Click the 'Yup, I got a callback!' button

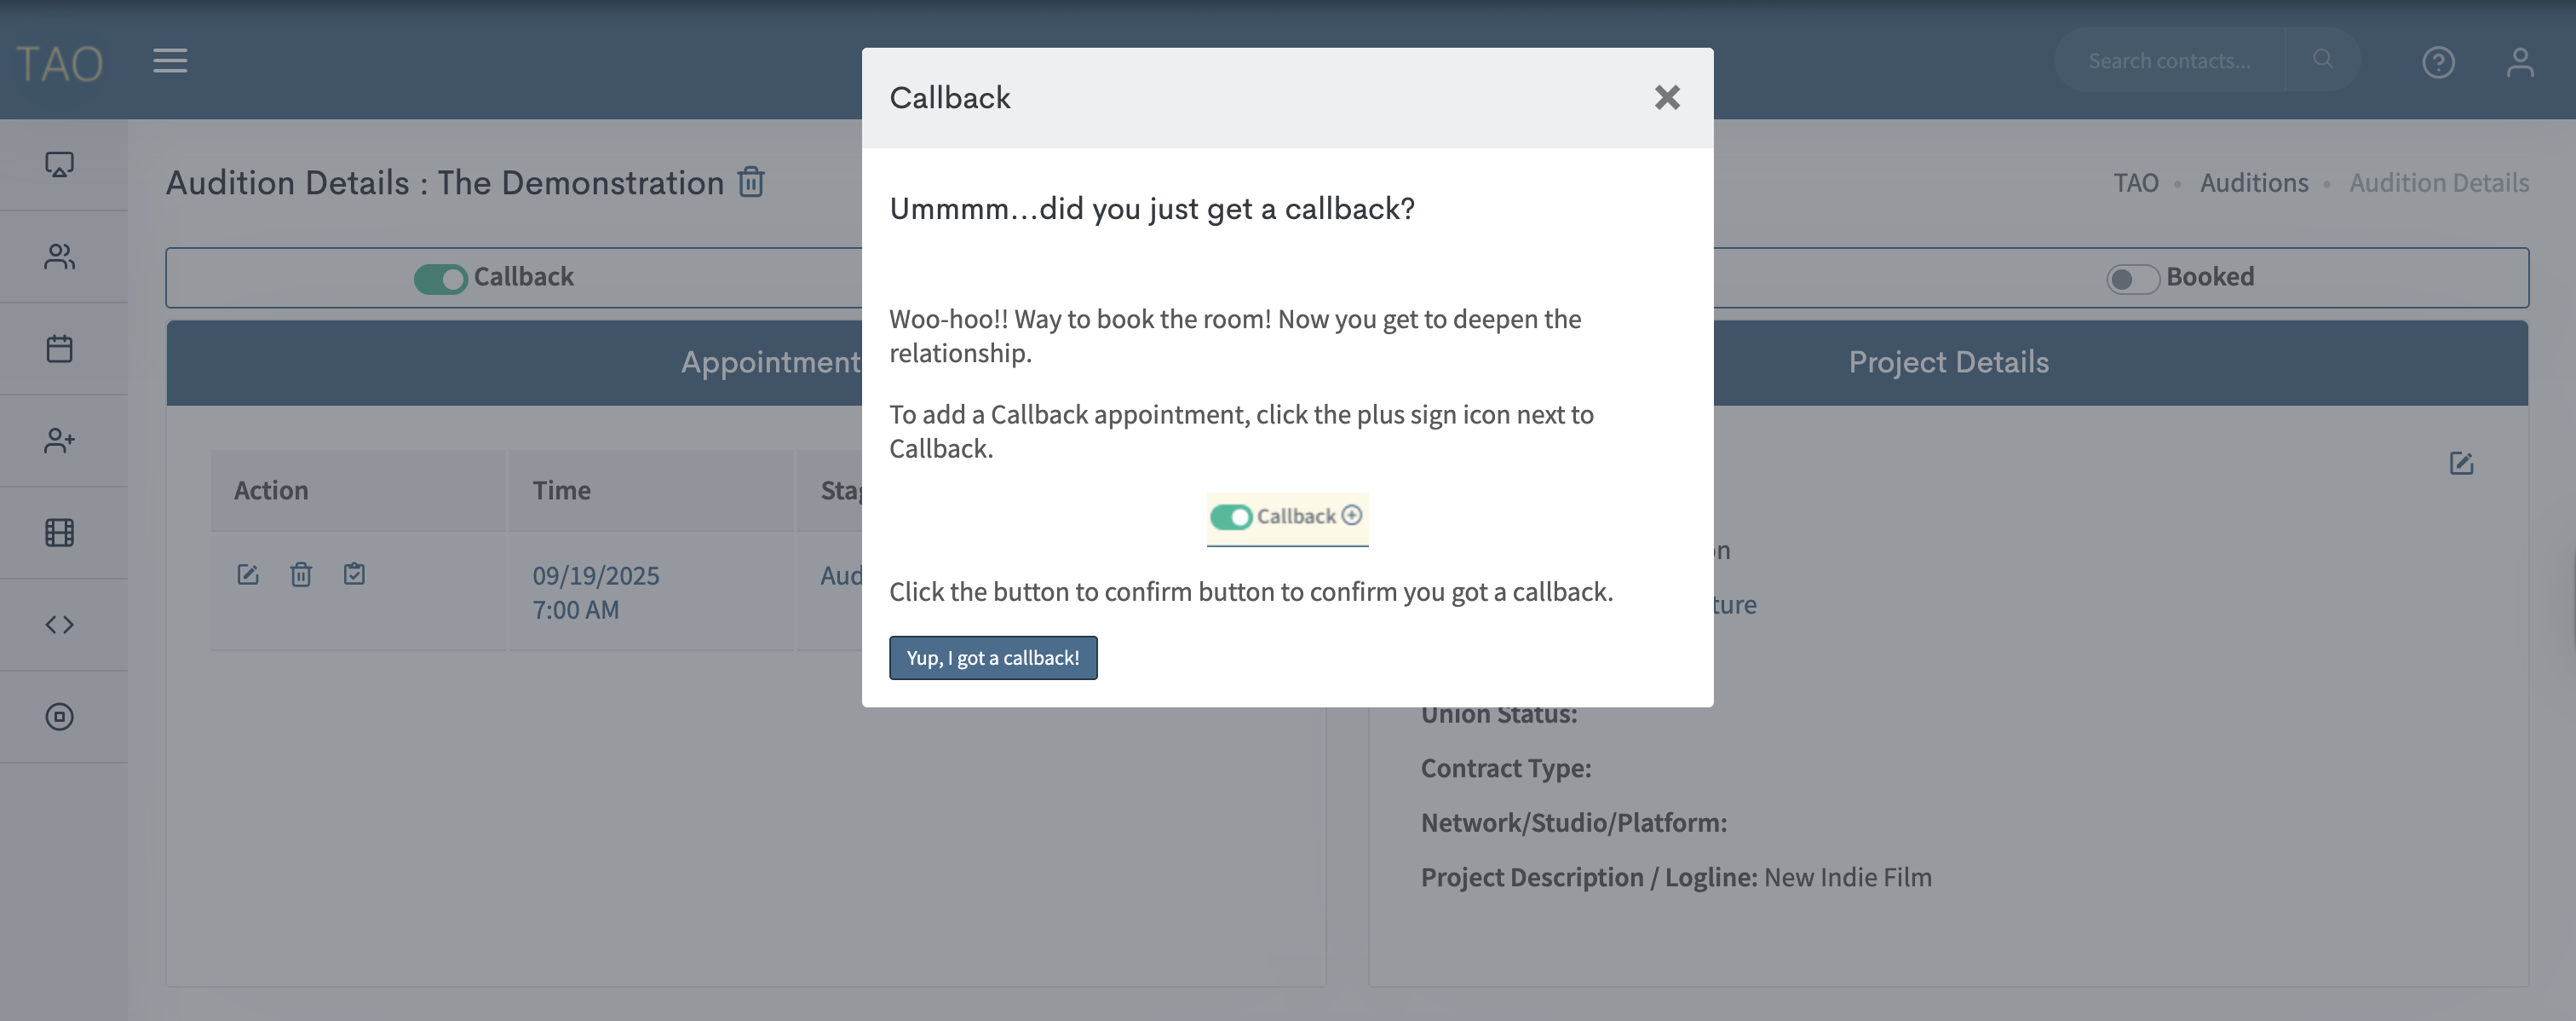992,658
